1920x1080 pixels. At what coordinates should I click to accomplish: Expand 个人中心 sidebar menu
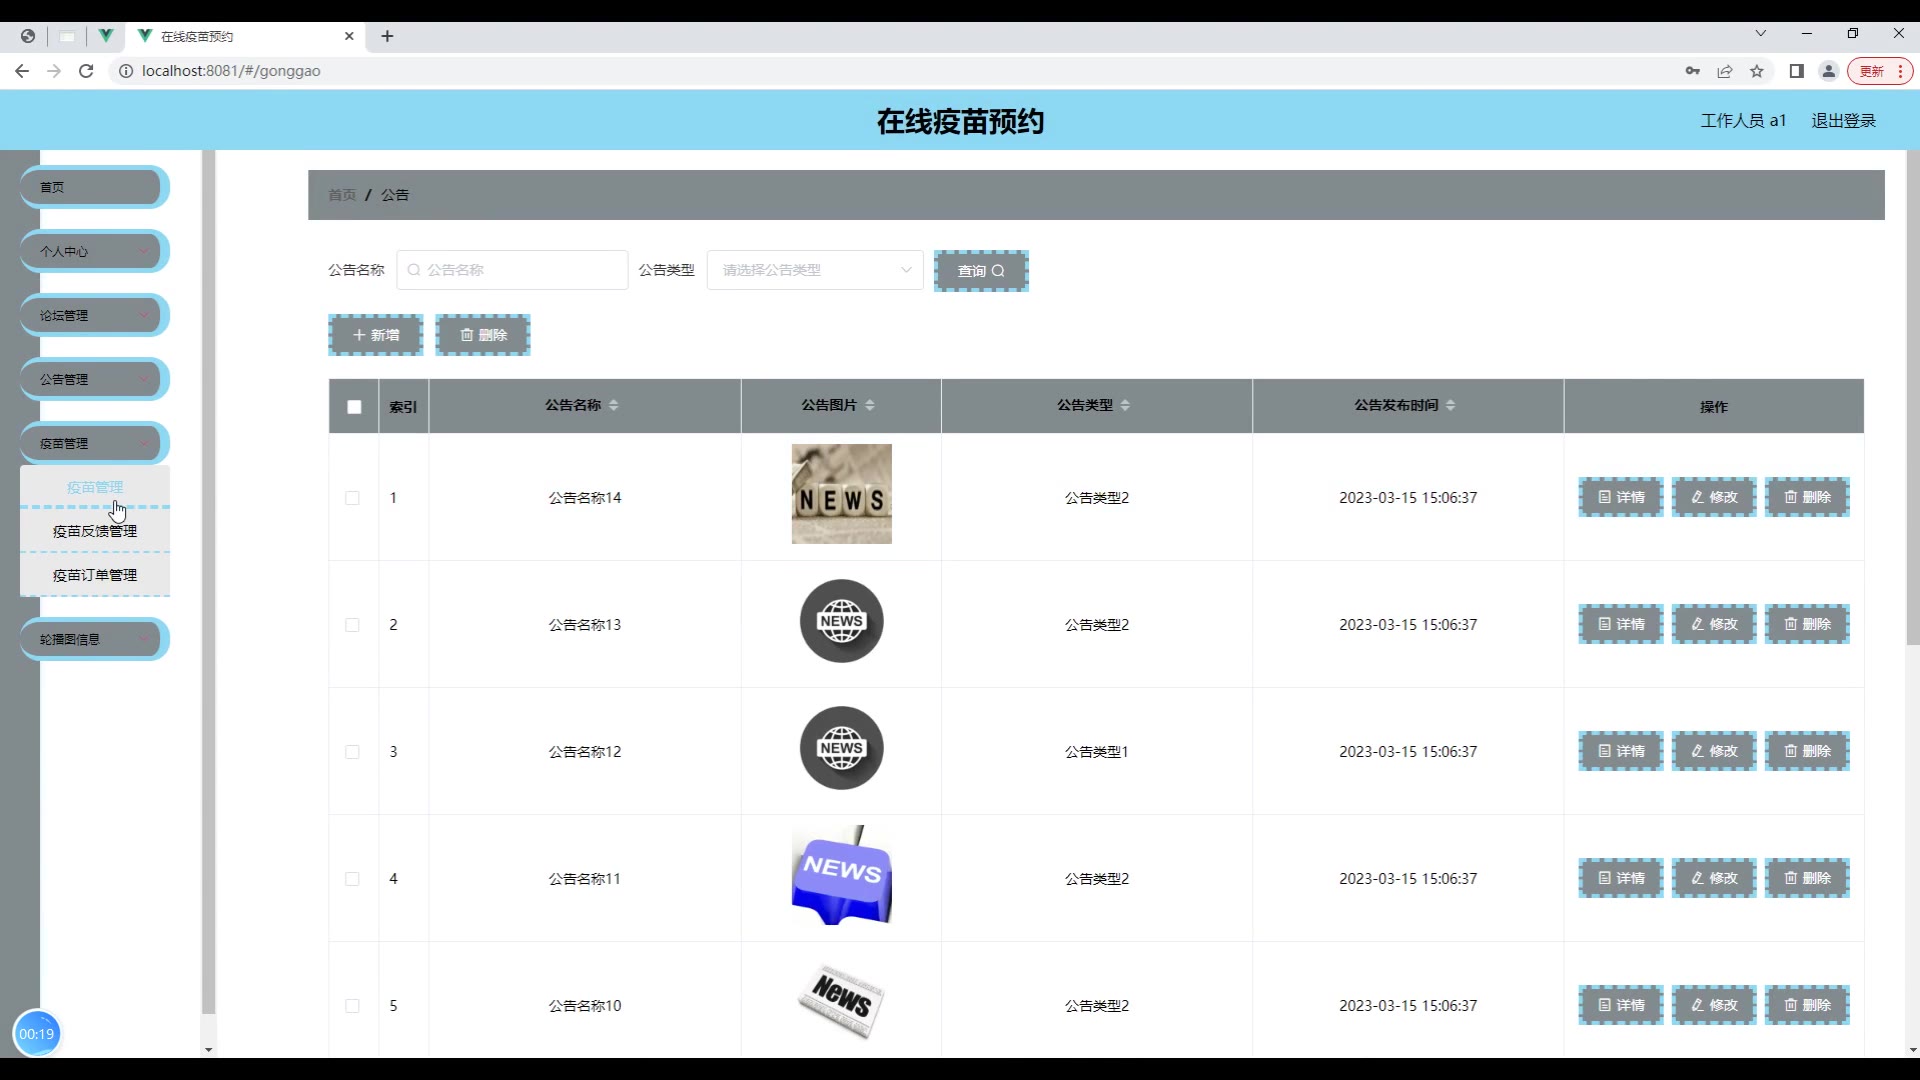[x=94, y=251]
